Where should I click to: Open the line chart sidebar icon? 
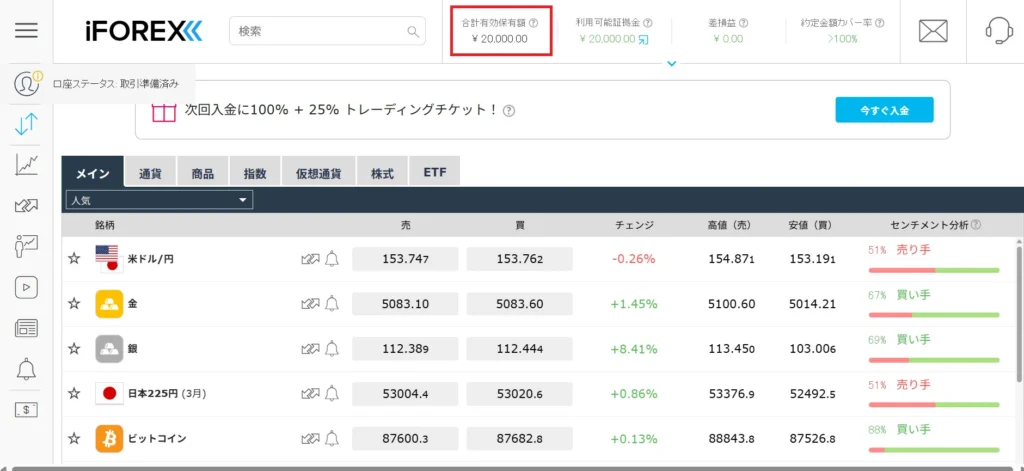coord(27,165)
